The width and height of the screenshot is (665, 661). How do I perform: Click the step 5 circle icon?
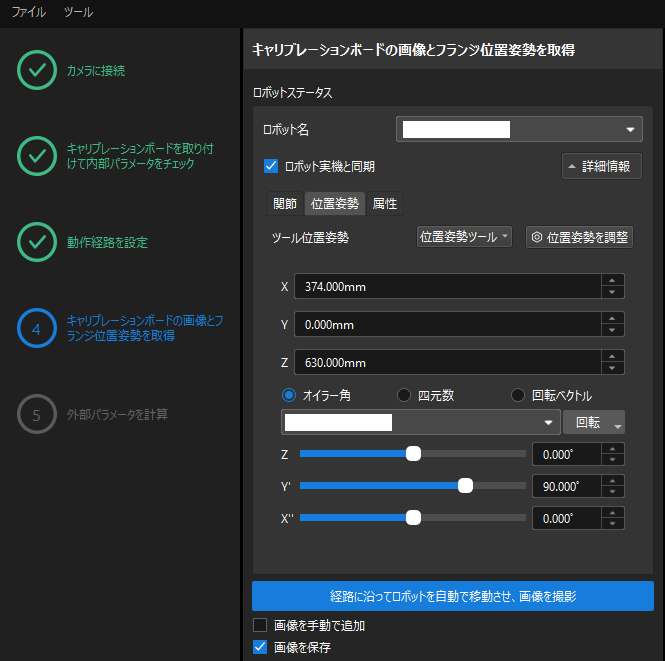tap(37, 414)
